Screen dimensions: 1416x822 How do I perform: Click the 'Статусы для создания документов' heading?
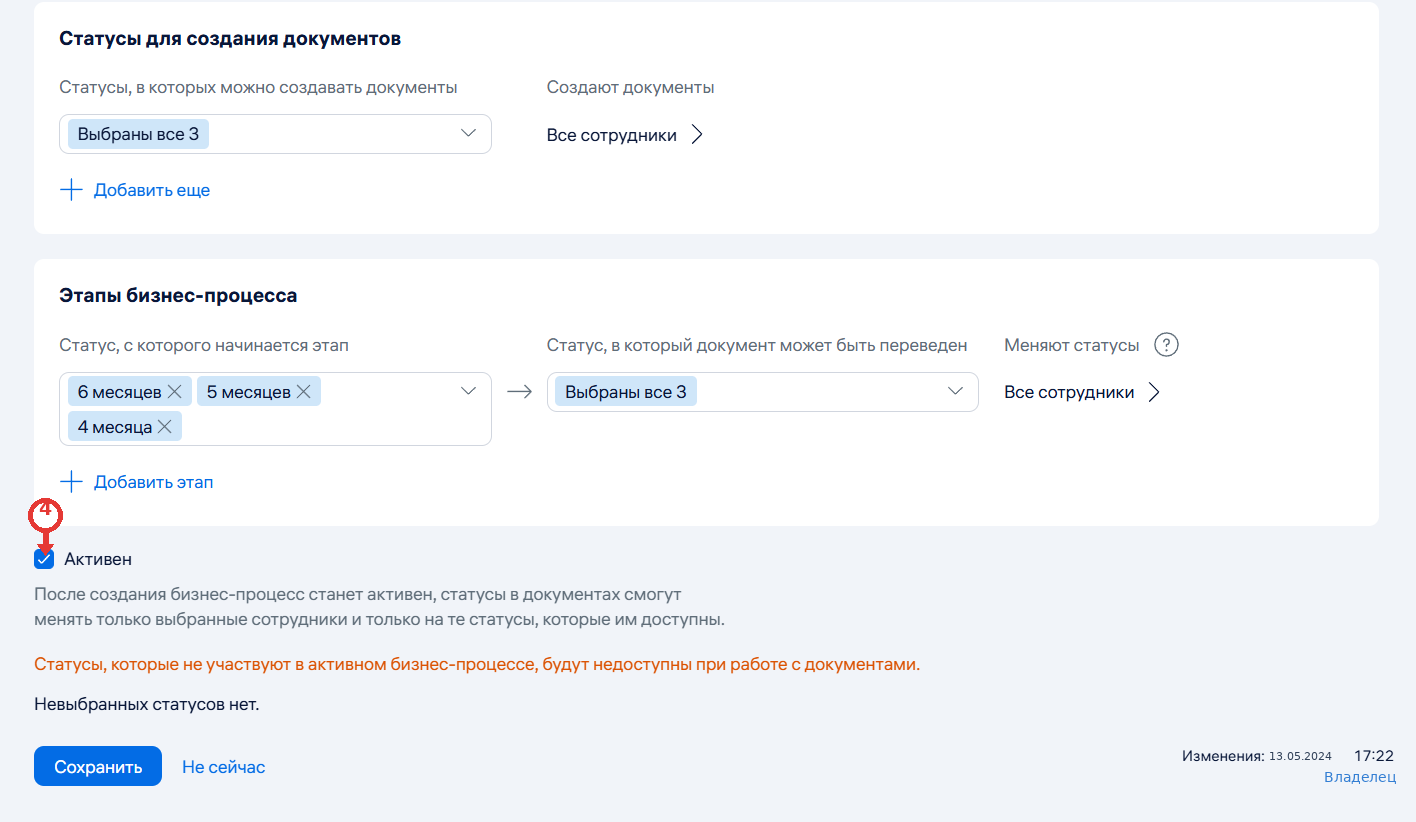[230, 39]
